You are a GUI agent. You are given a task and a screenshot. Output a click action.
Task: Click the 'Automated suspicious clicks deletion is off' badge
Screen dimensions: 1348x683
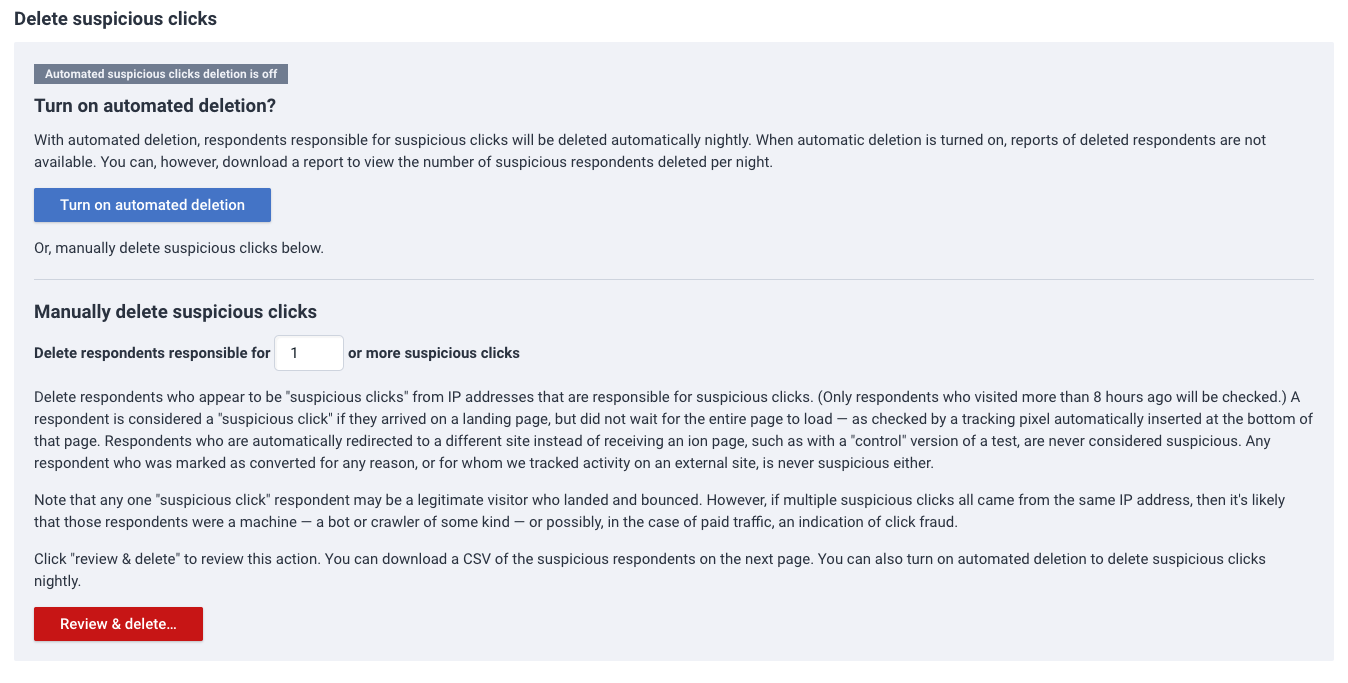tap(161, 74)
